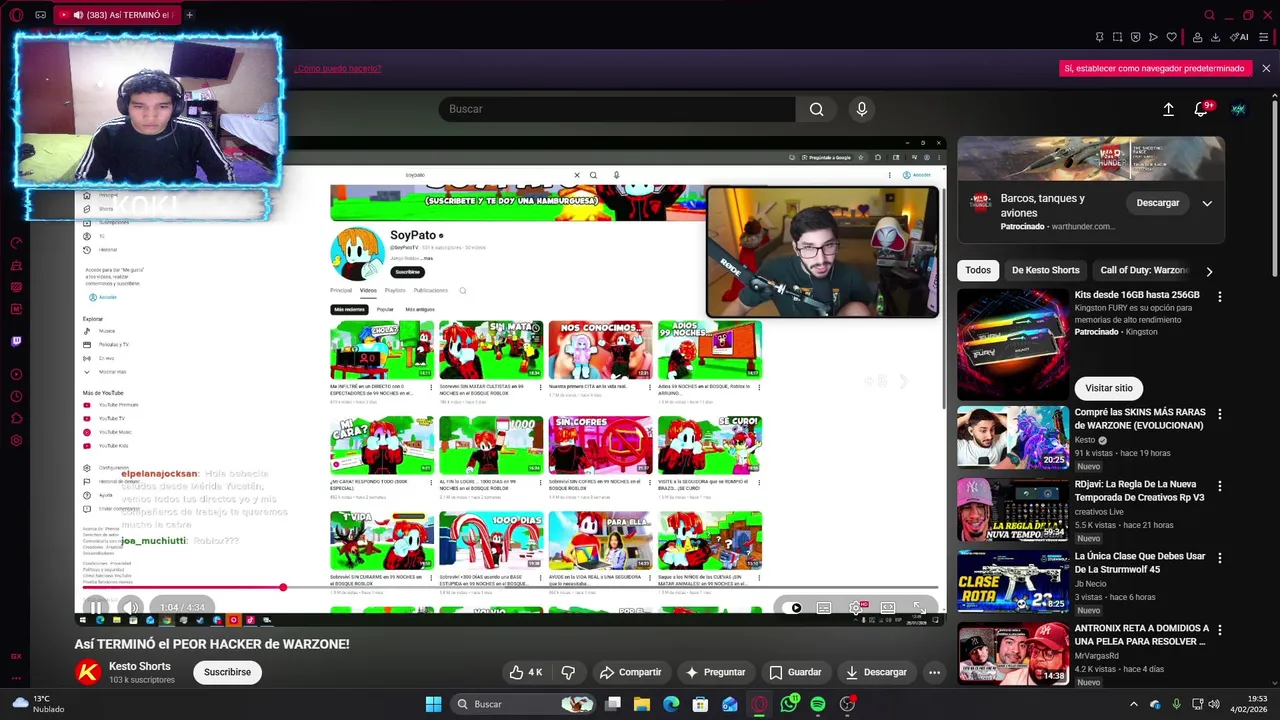Open the Windows Start menu

(x=433, y=704)
